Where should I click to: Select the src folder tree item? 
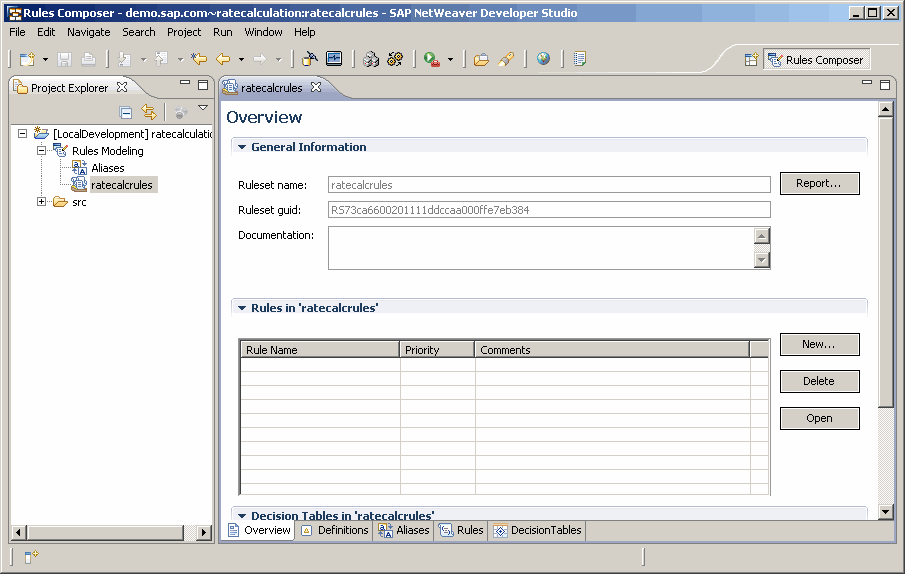coord(79,202)
